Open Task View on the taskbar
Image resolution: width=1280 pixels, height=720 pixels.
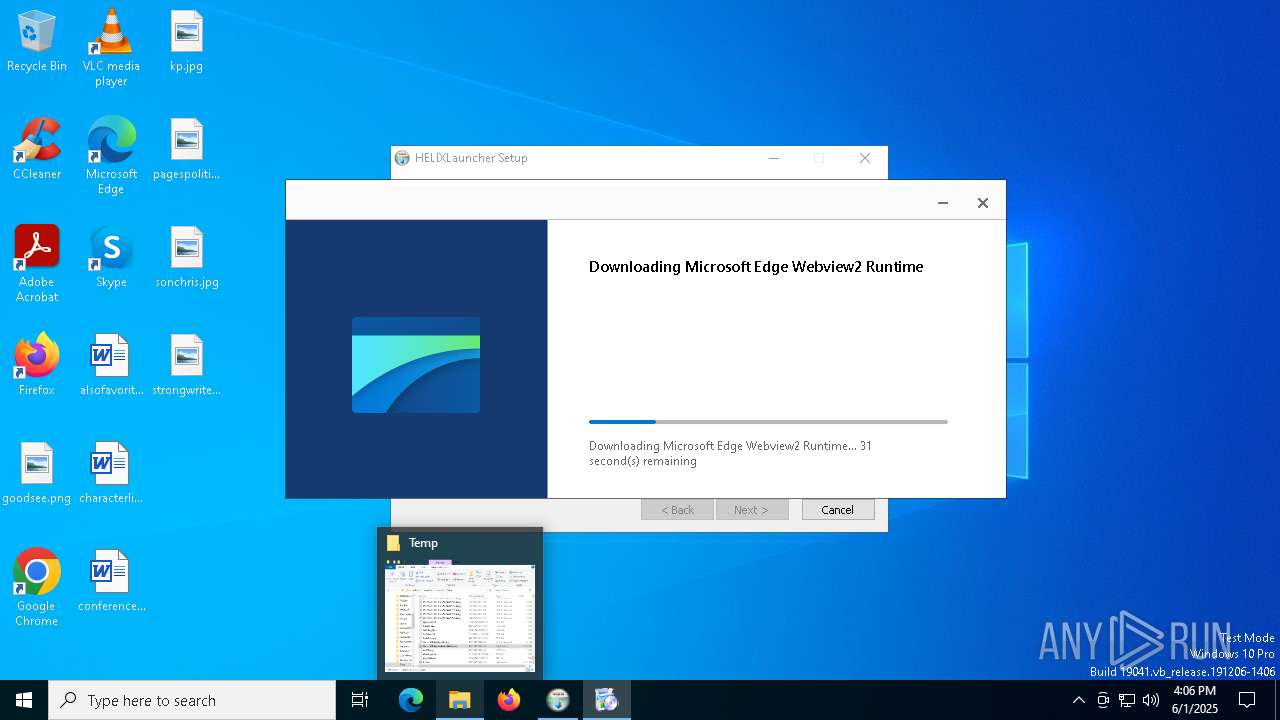click(x=360, y=700)
